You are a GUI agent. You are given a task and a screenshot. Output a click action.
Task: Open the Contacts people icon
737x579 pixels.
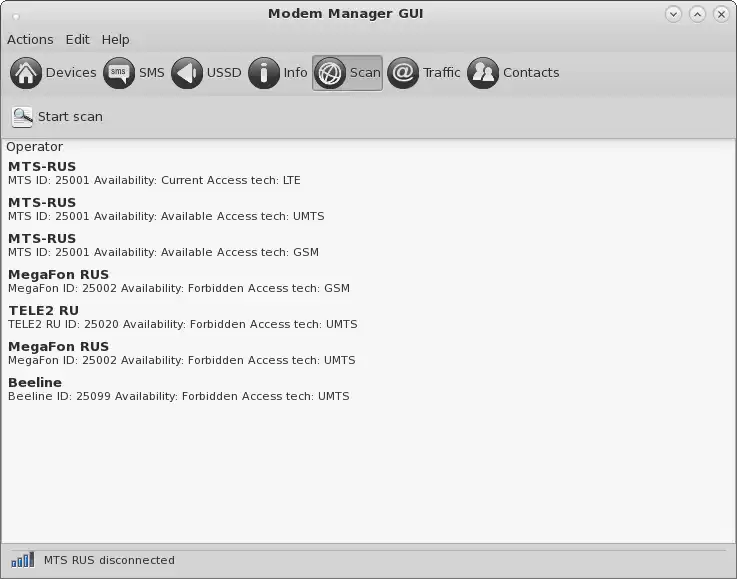[483, 73]
